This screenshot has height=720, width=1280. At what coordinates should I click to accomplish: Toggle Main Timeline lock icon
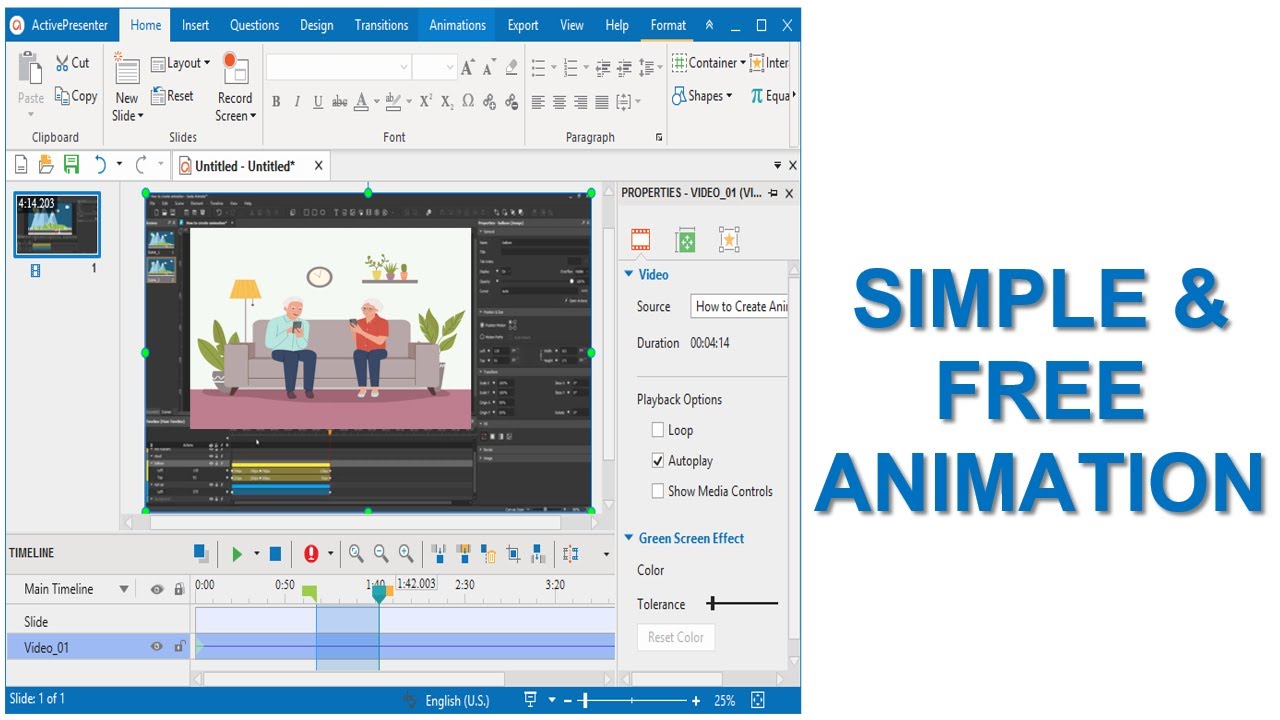(x=179, y=590)
